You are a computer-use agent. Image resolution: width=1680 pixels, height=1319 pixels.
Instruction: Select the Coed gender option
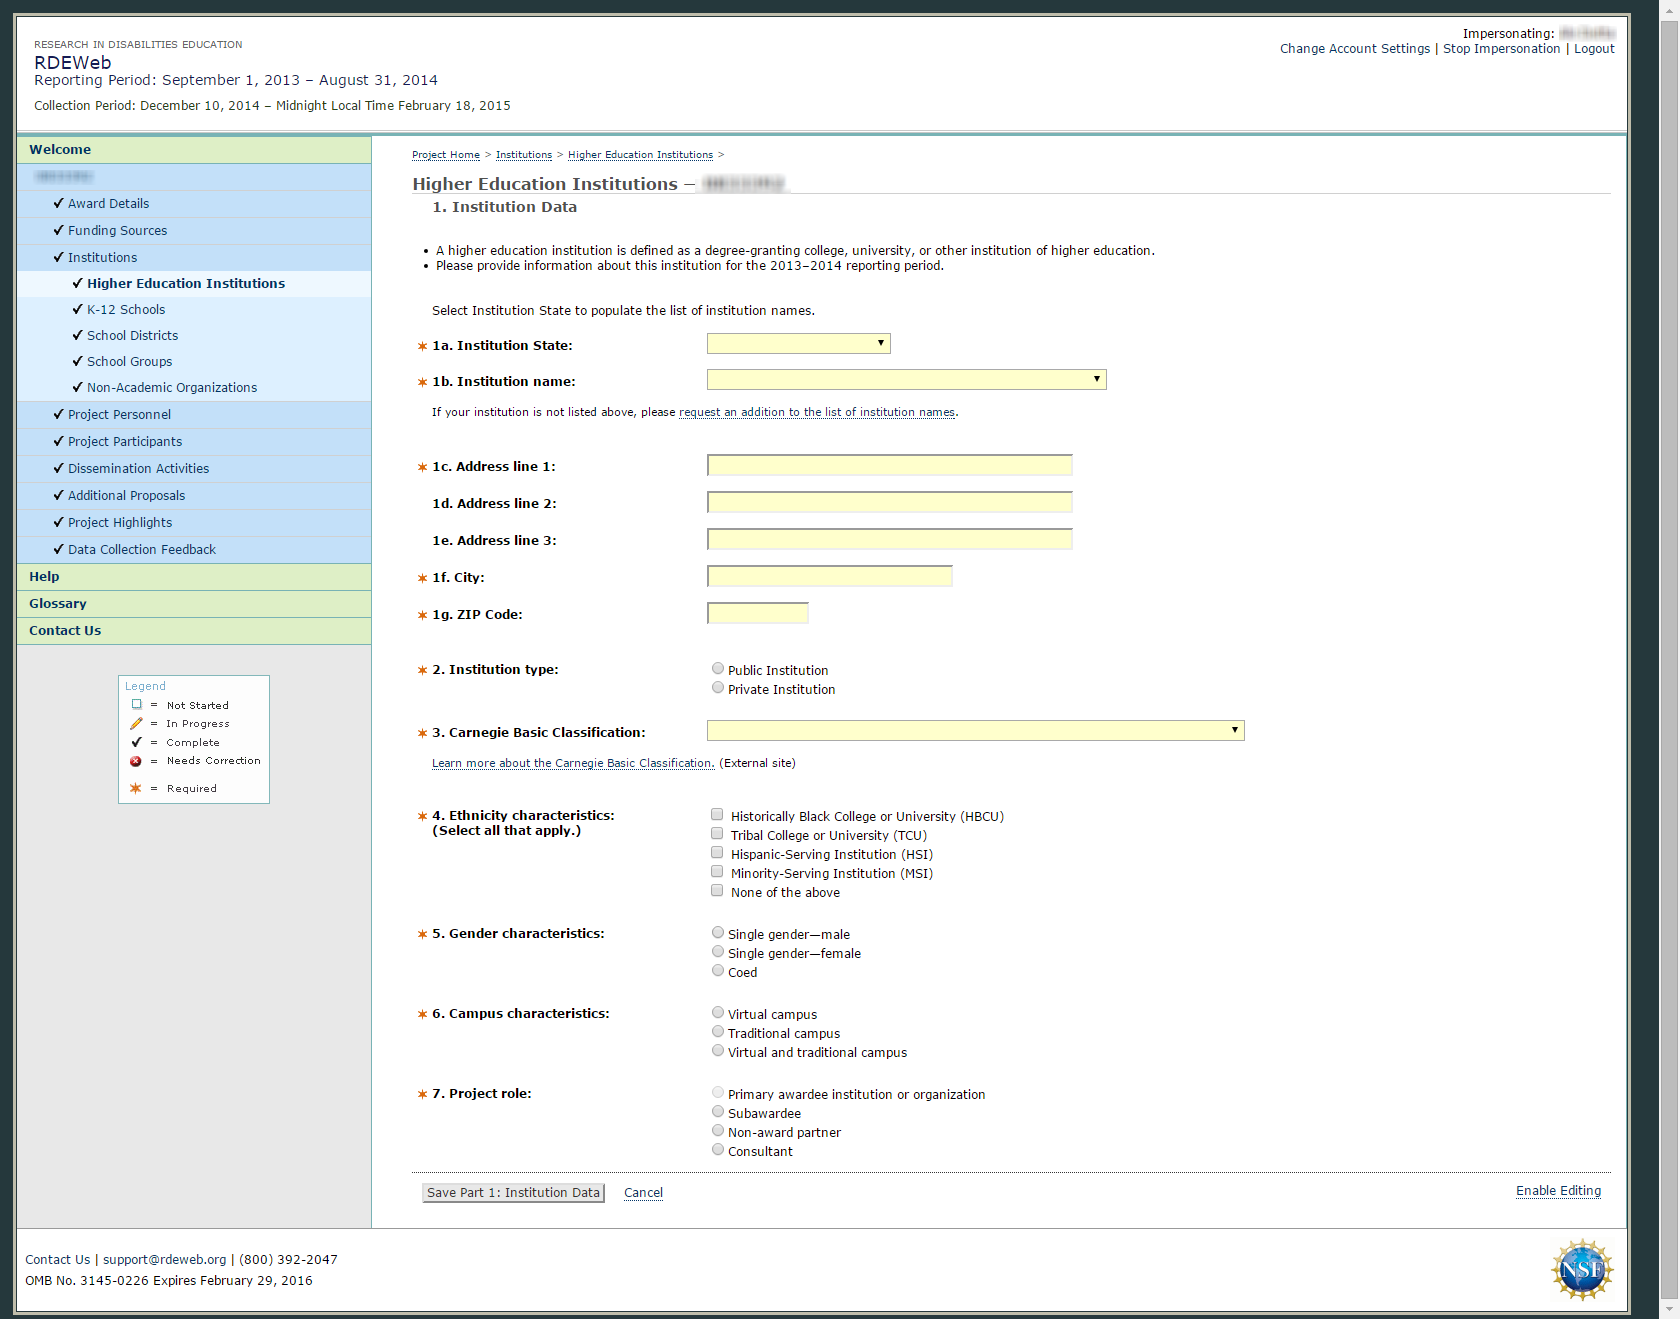pyautogui.click(x=718, y=971)
